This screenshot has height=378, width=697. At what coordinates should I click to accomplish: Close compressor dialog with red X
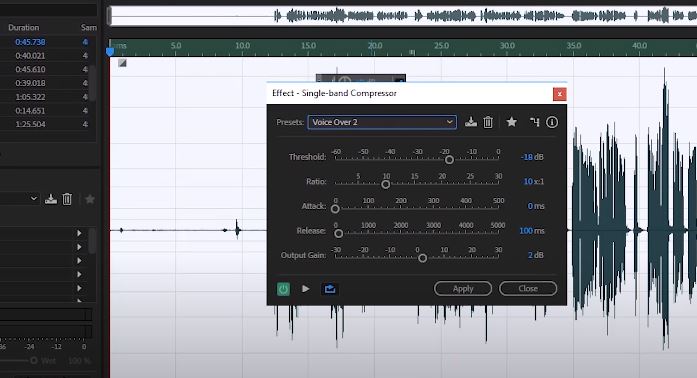tap(559, 94)
